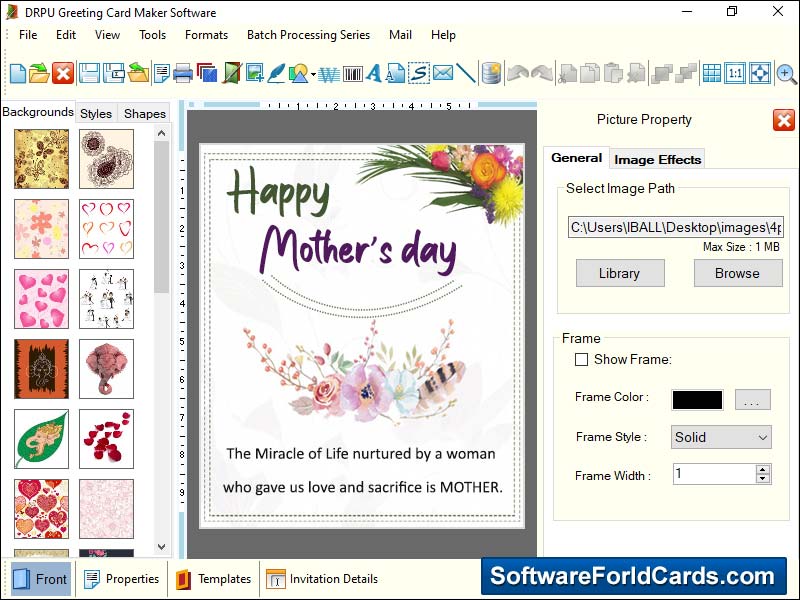Select the Line drawing tool icon

point(465,72)
